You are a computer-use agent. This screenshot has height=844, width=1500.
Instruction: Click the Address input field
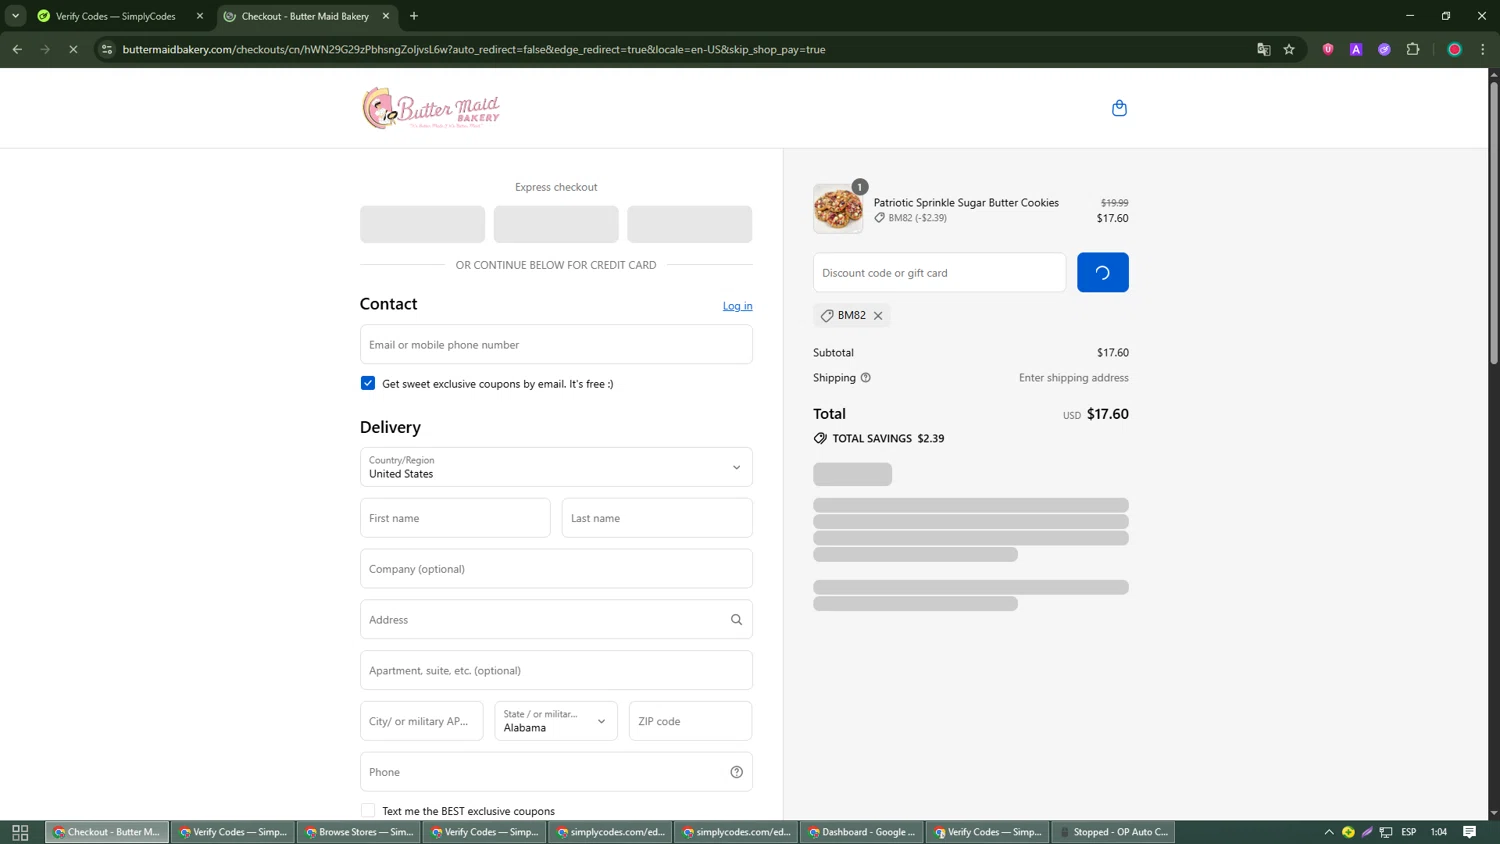556,620
